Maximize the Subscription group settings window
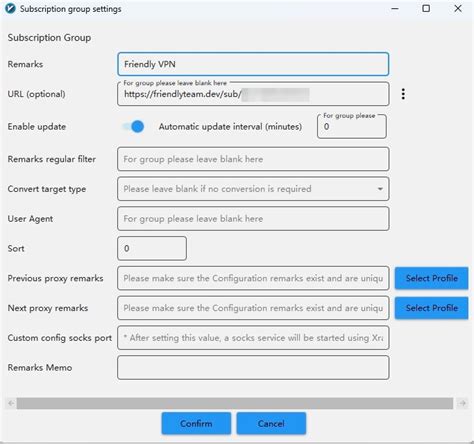 tap(426, 9)
